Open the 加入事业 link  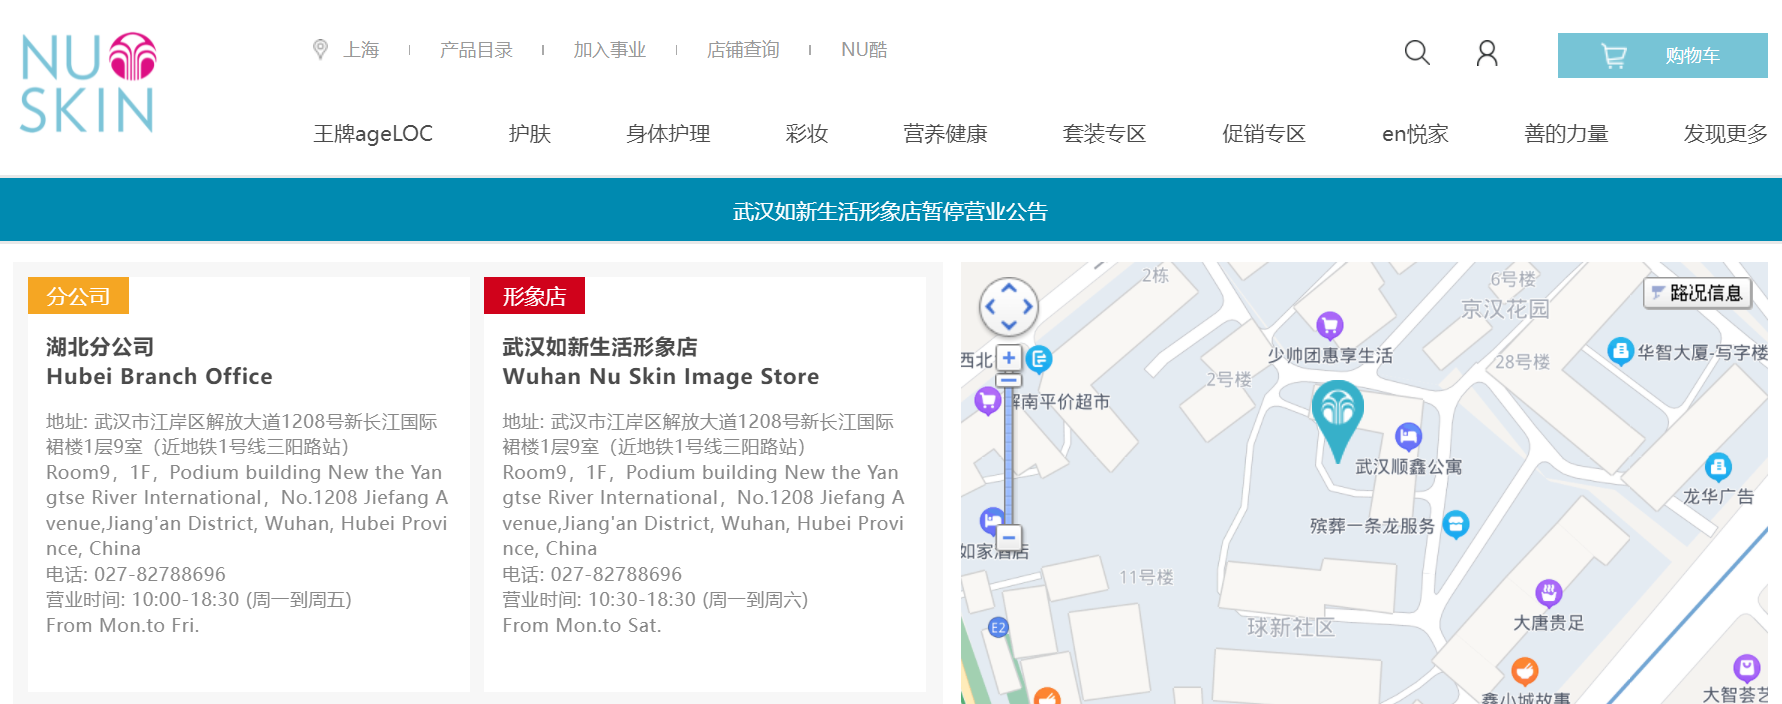[x=609, y=50]
